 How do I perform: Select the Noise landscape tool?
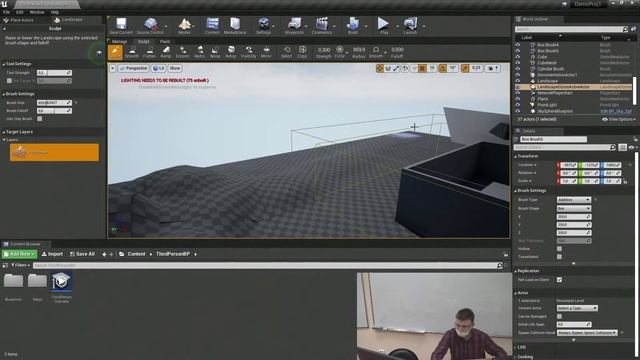pos(215,52)
